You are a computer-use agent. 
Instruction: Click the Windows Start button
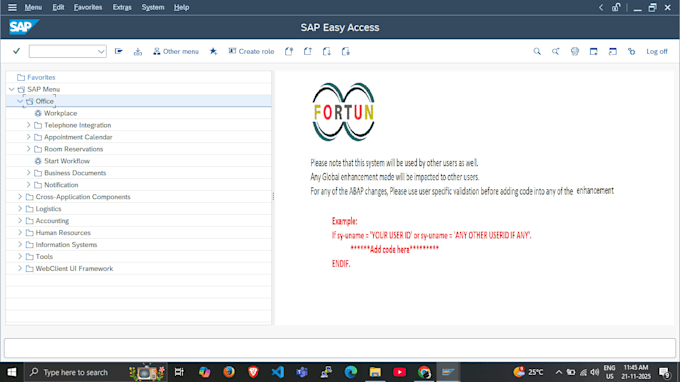click(x=12, y=372)
